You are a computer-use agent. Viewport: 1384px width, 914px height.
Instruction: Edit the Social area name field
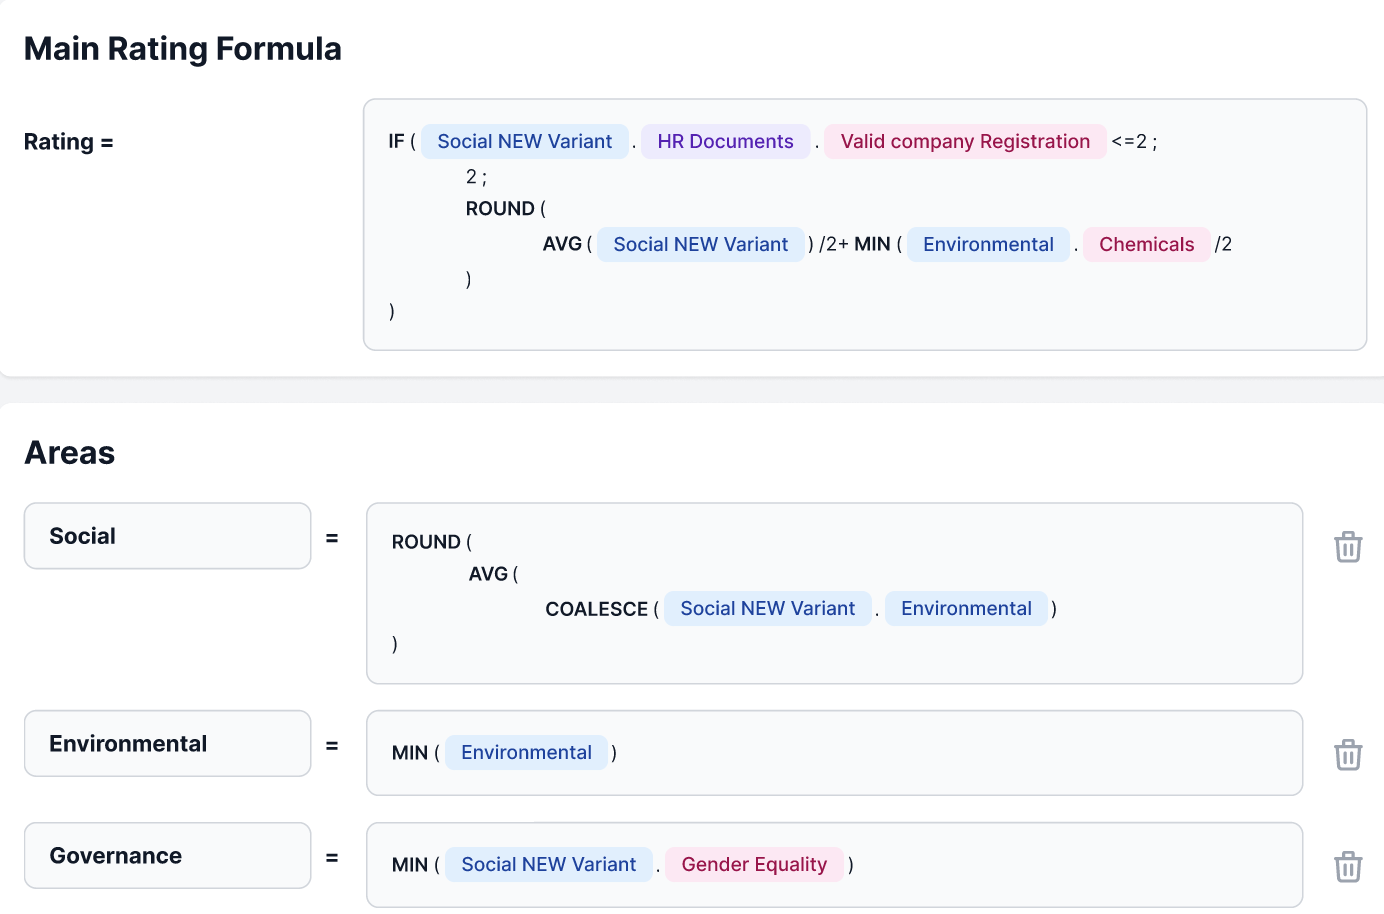coord(168,536)
